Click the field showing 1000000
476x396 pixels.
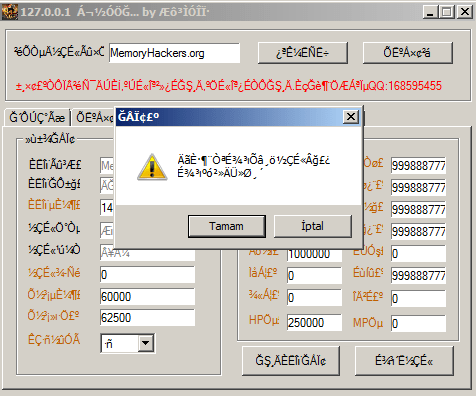314,254
